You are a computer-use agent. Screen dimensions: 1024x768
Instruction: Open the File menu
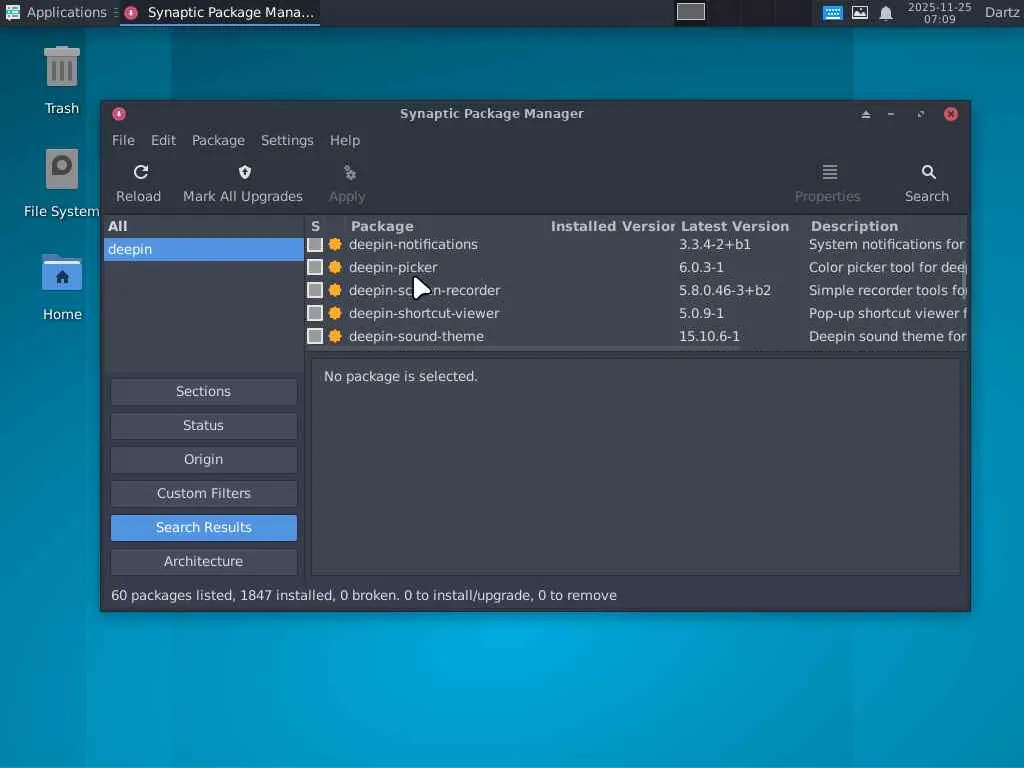(123, 140)
